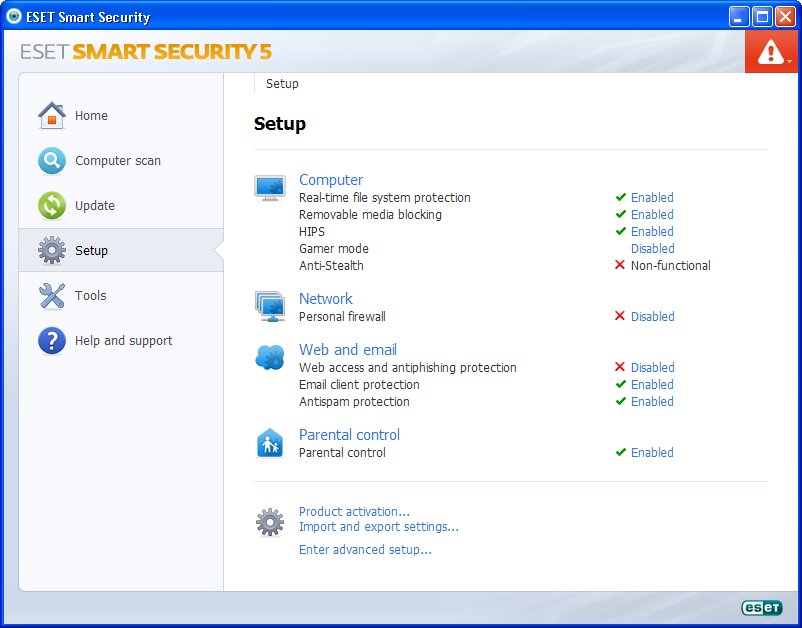Click green check beside Antispam protection
Screen dimensions: 802x628
[x=620, y=401]
